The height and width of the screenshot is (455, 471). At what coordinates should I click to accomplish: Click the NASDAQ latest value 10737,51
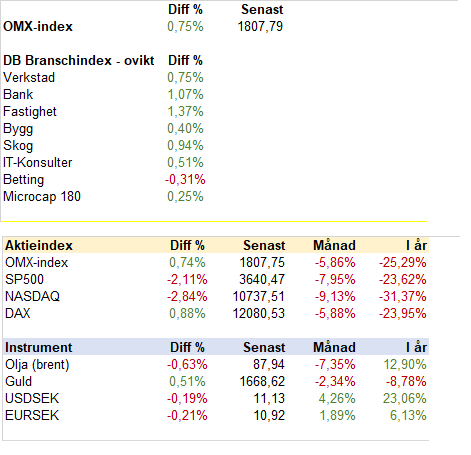coord(259,297)
